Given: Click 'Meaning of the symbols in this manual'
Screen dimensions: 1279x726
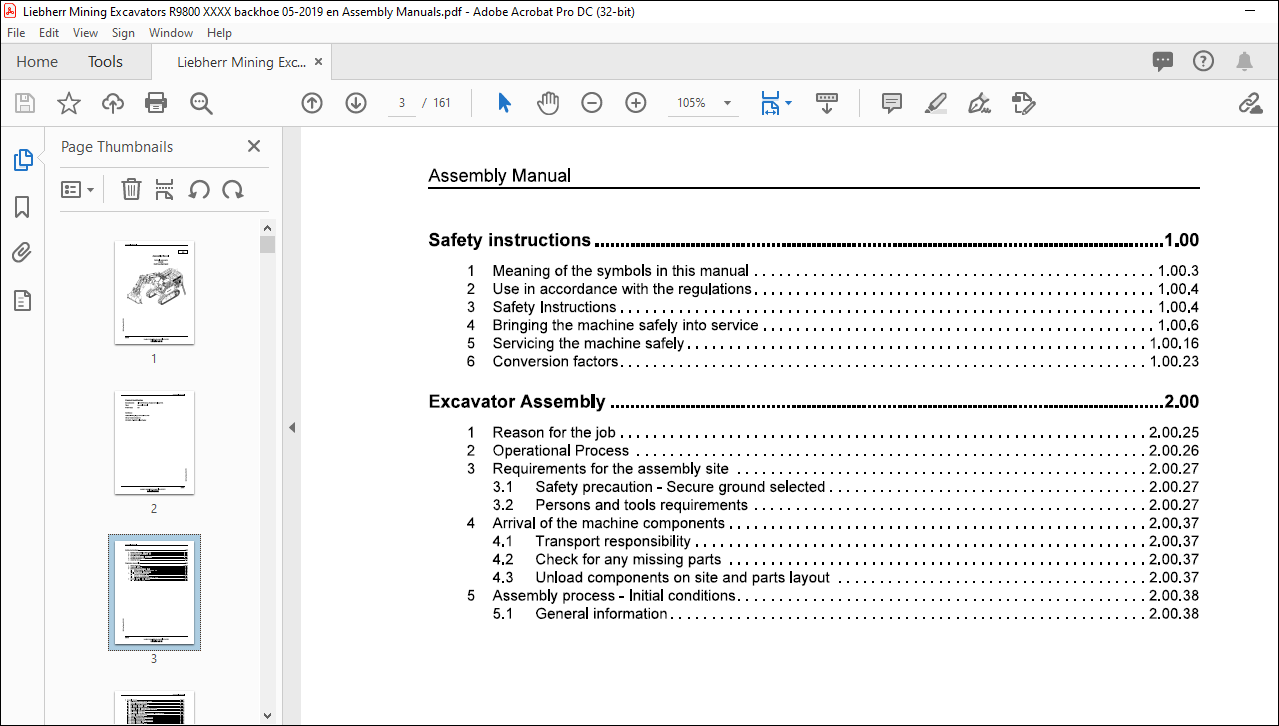Looking at the screenshot, I should (620, 271).
